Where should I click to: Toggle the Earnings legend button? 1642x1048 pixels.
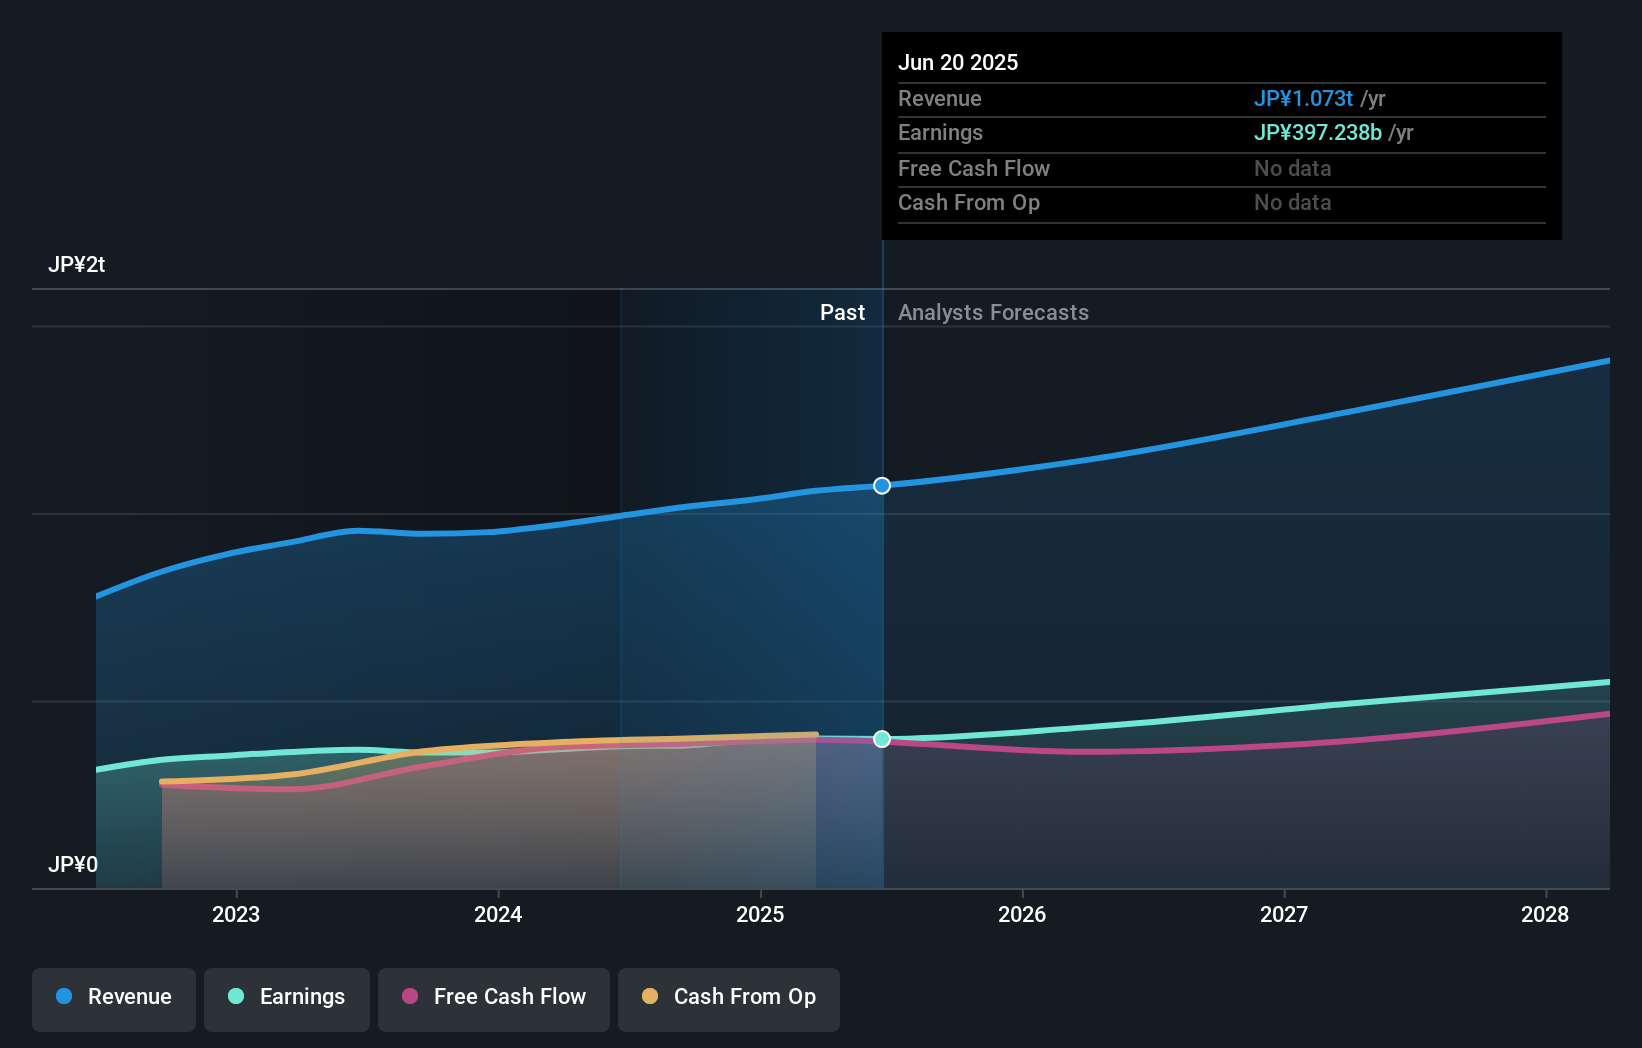tap(287, 999)
